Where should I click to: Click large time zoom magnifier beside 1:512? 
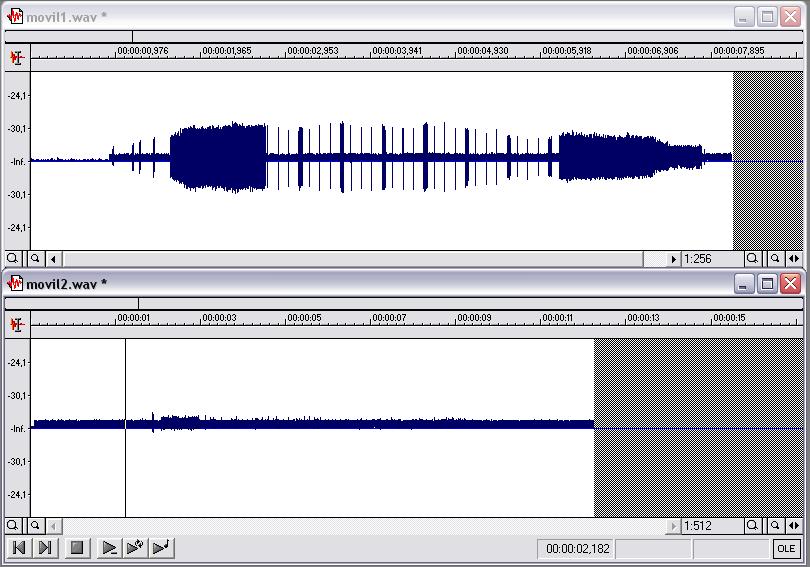[752, 526]
